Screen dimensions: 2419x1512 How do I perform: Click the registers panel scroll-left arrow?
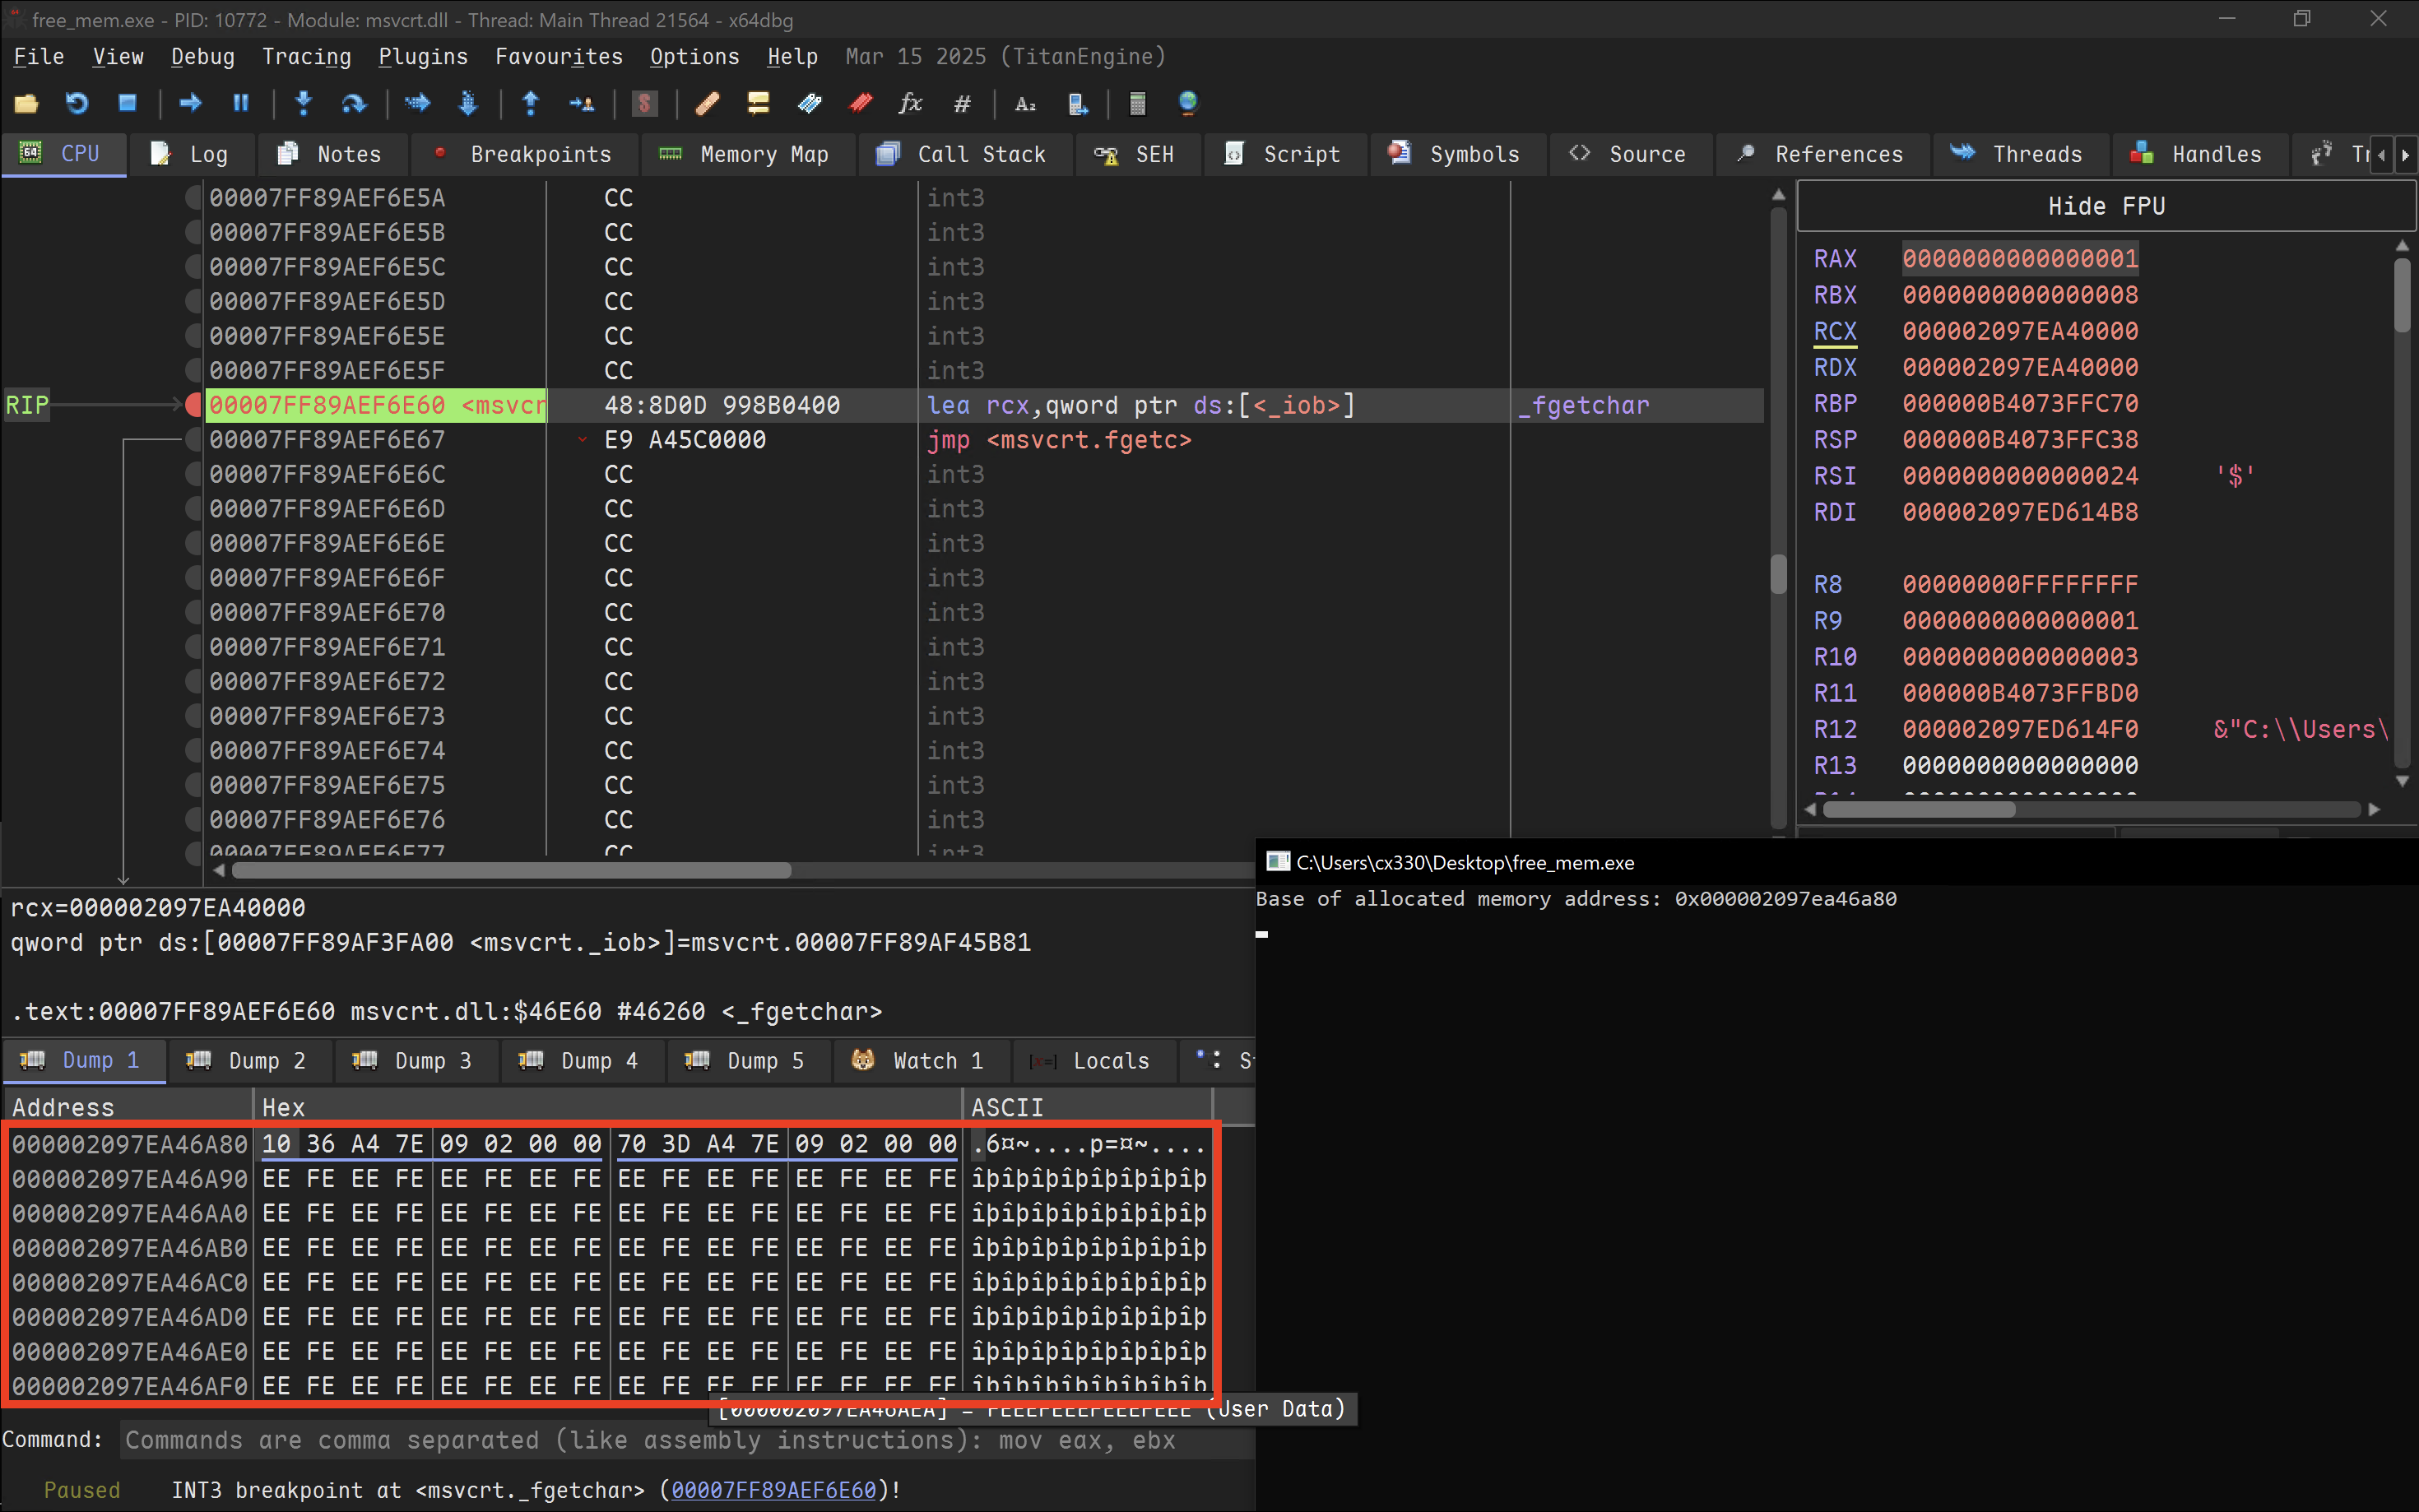pyautogui.click(x=1810, y=809)
